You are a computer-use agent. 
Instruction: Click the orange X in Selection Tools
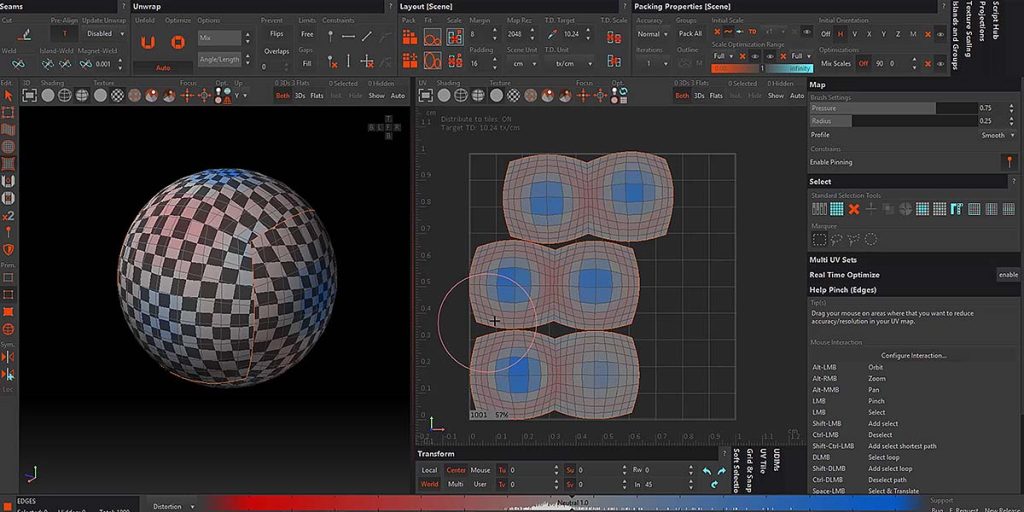coord(854,209)
